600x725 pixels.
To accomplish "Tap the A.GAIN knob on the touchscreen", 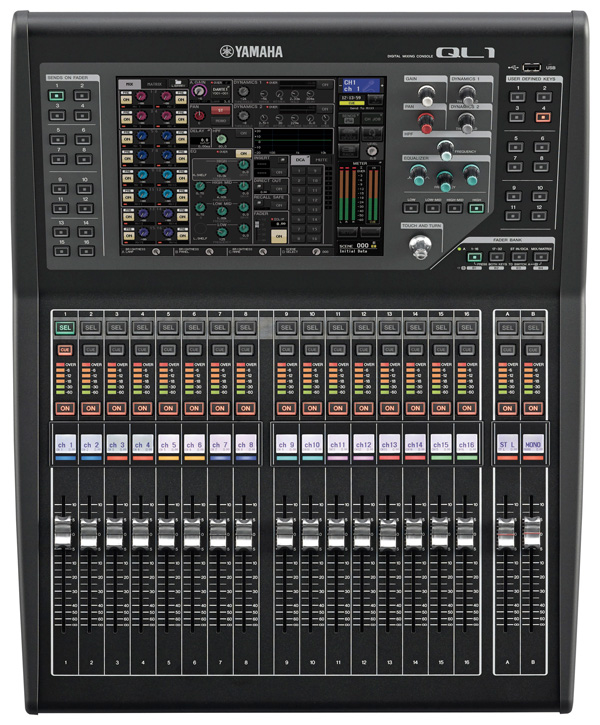I will [199, 91].
